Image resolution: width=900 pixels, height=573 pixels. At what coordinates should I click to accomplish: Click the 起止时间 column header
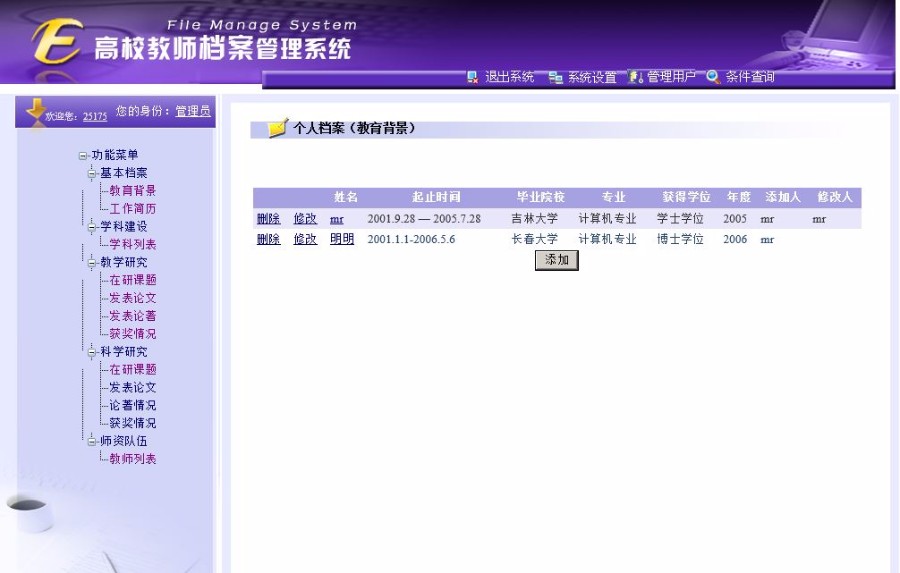click(x=436, y=197)
